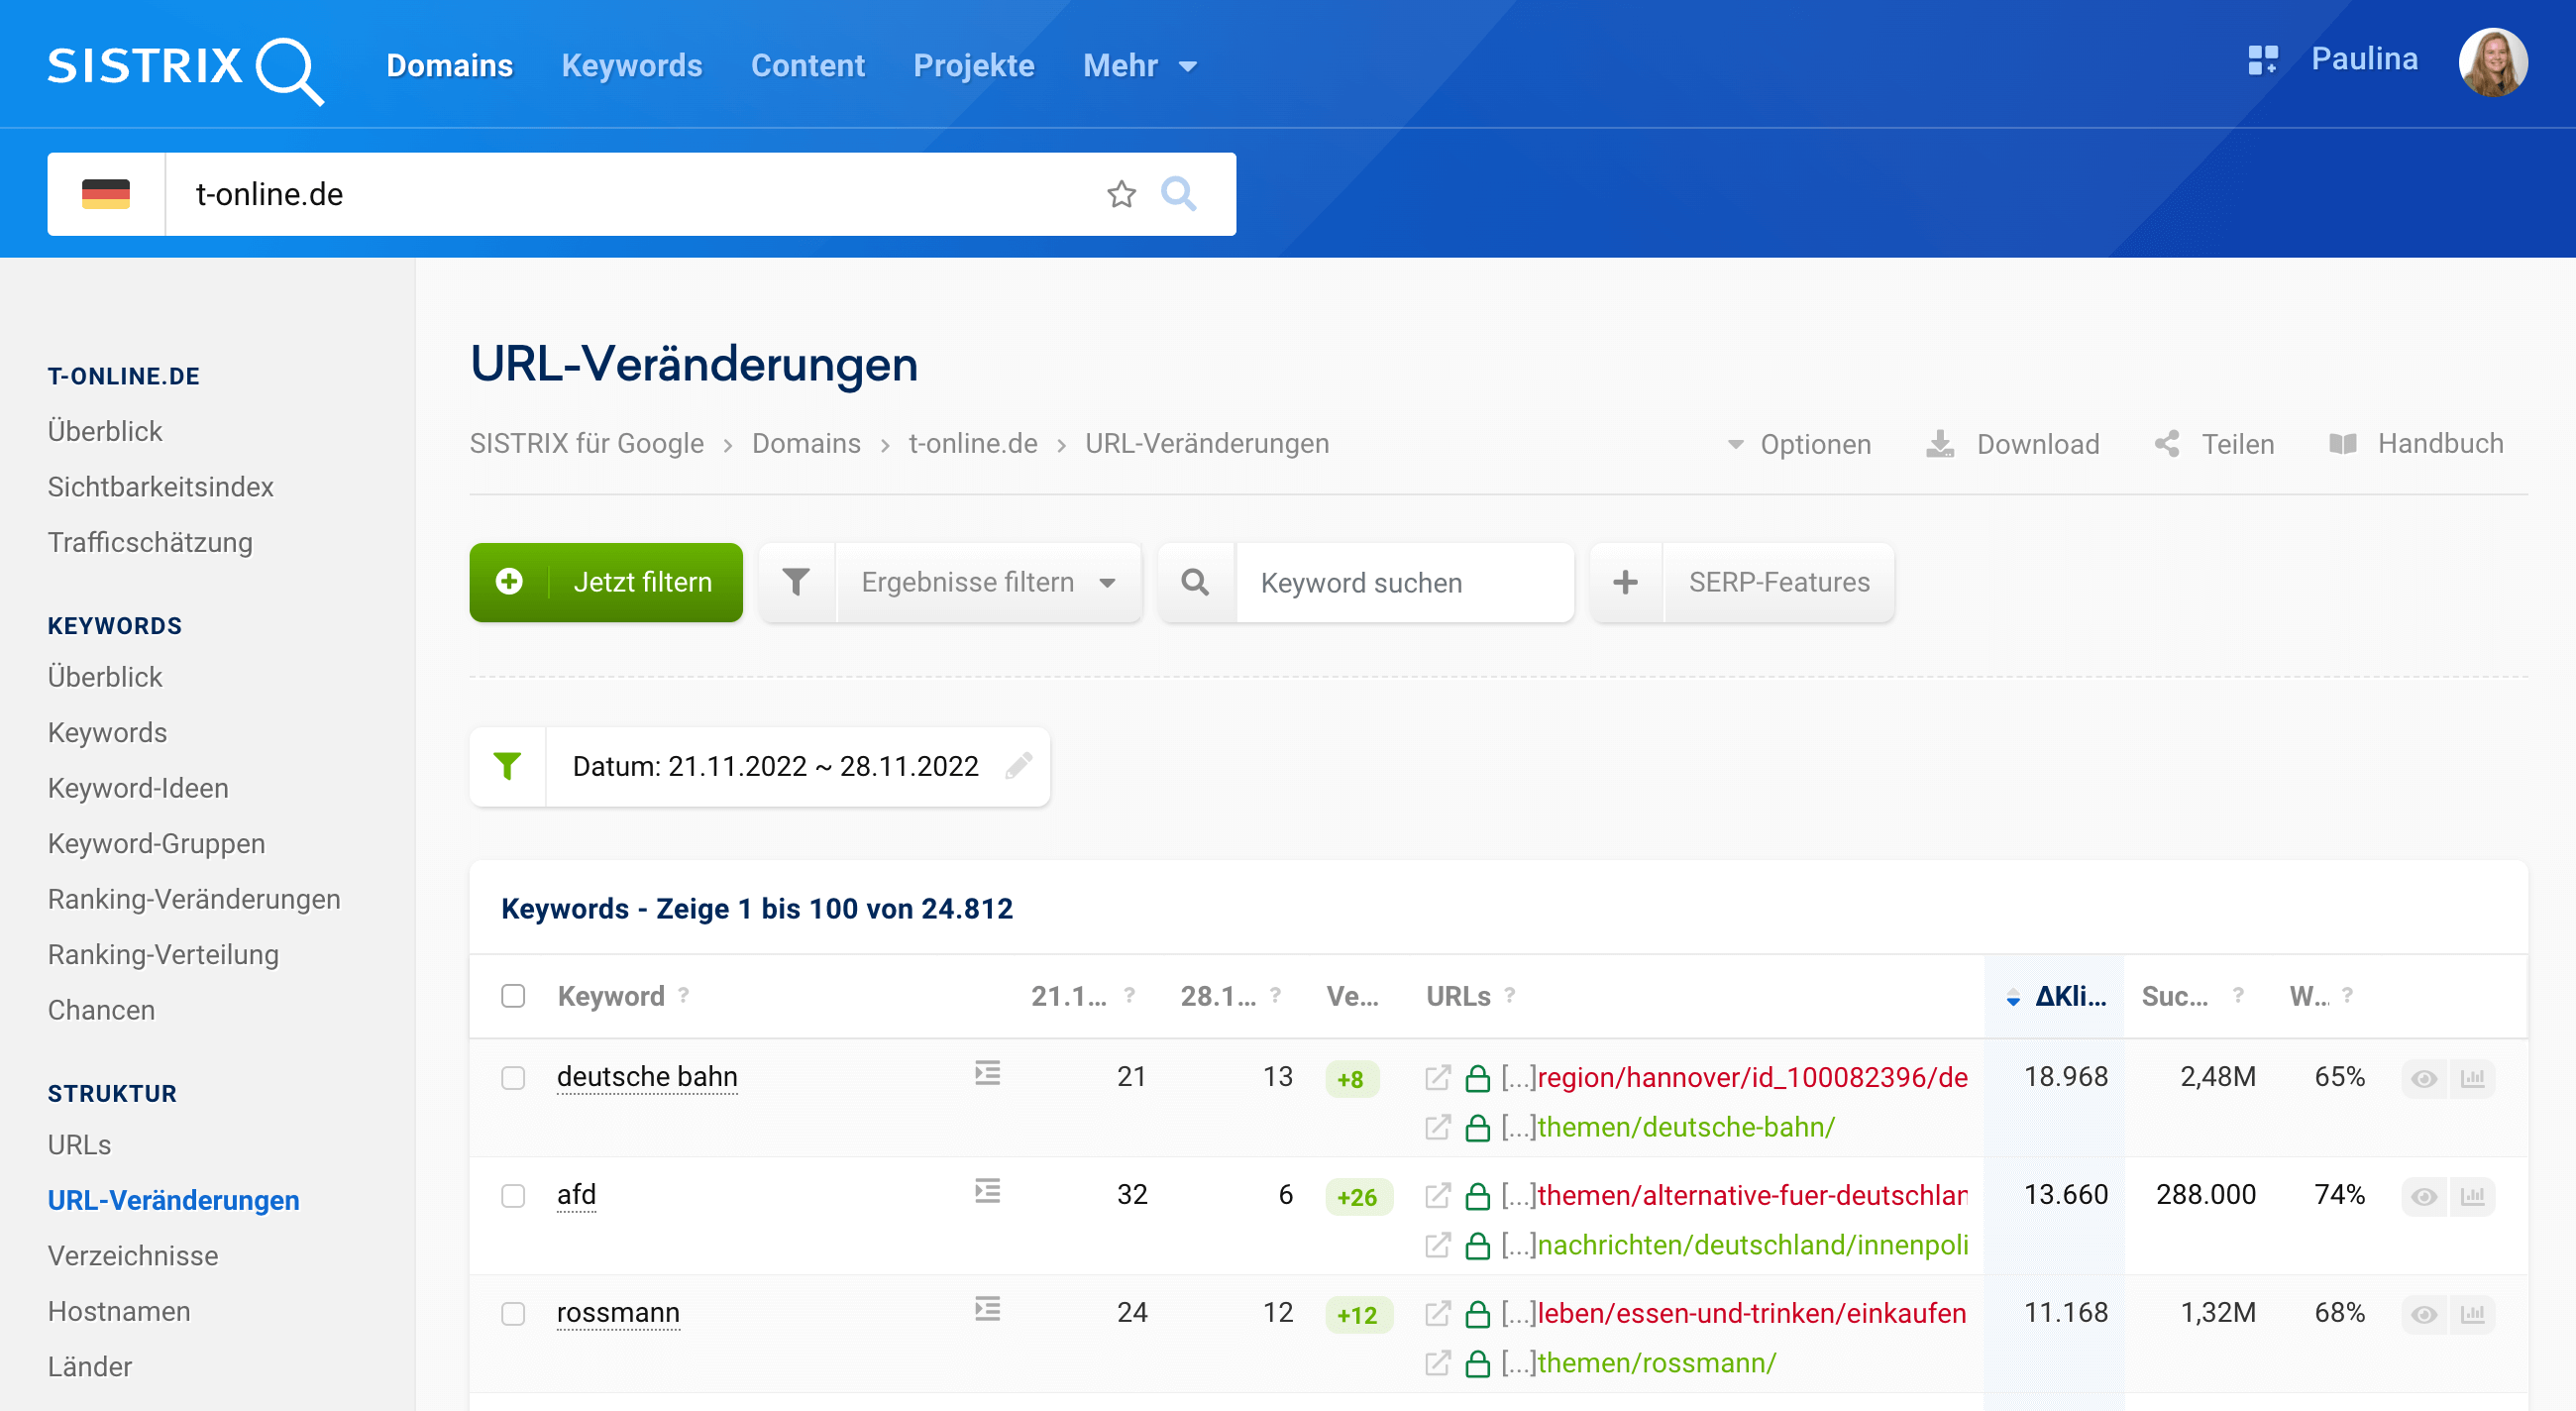This screenshot has height=1411, width=2576.
Task: Open Chancen in sidebar
Action: 101,1010
